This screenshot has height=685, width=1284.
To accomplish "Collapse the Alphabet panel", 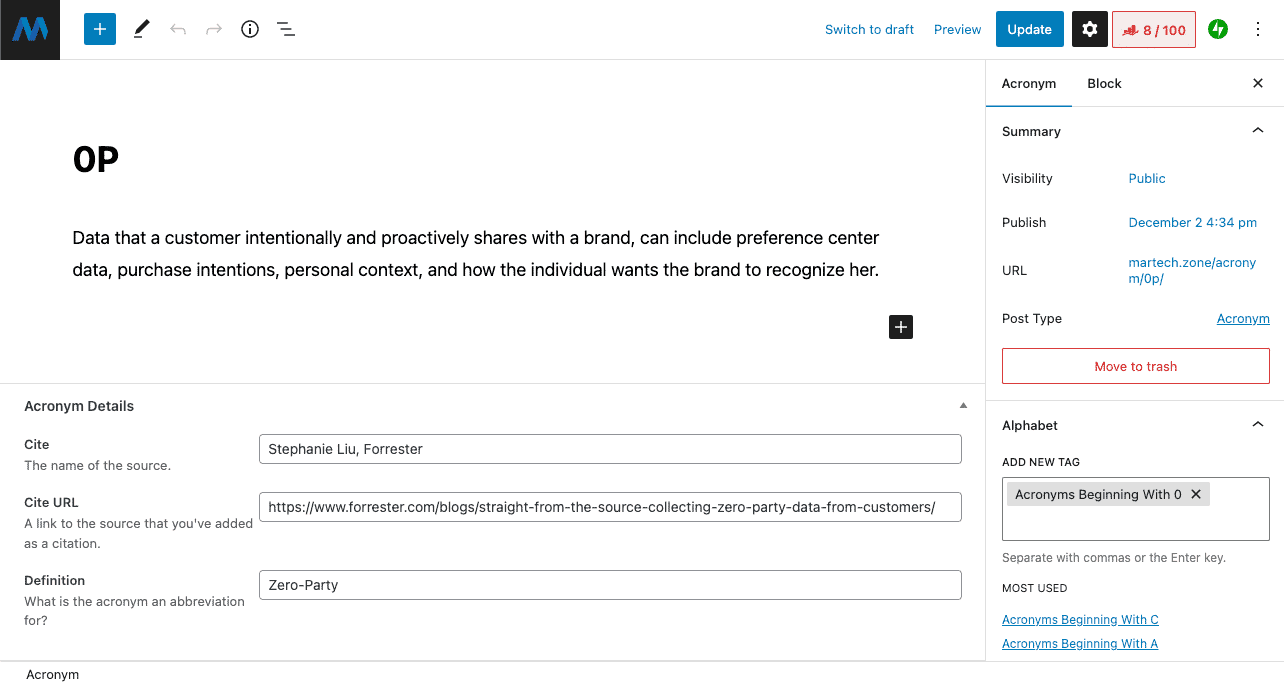I will coord(1258,425).
